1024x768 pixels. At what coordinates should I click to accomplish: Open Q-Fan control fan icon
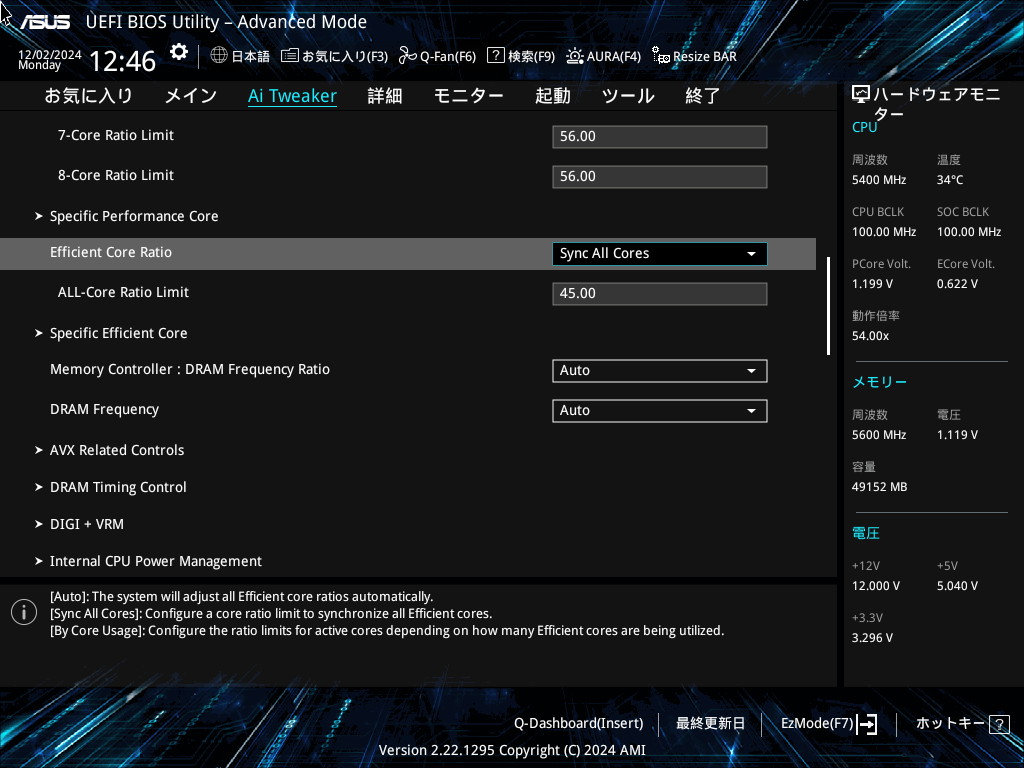408,56
